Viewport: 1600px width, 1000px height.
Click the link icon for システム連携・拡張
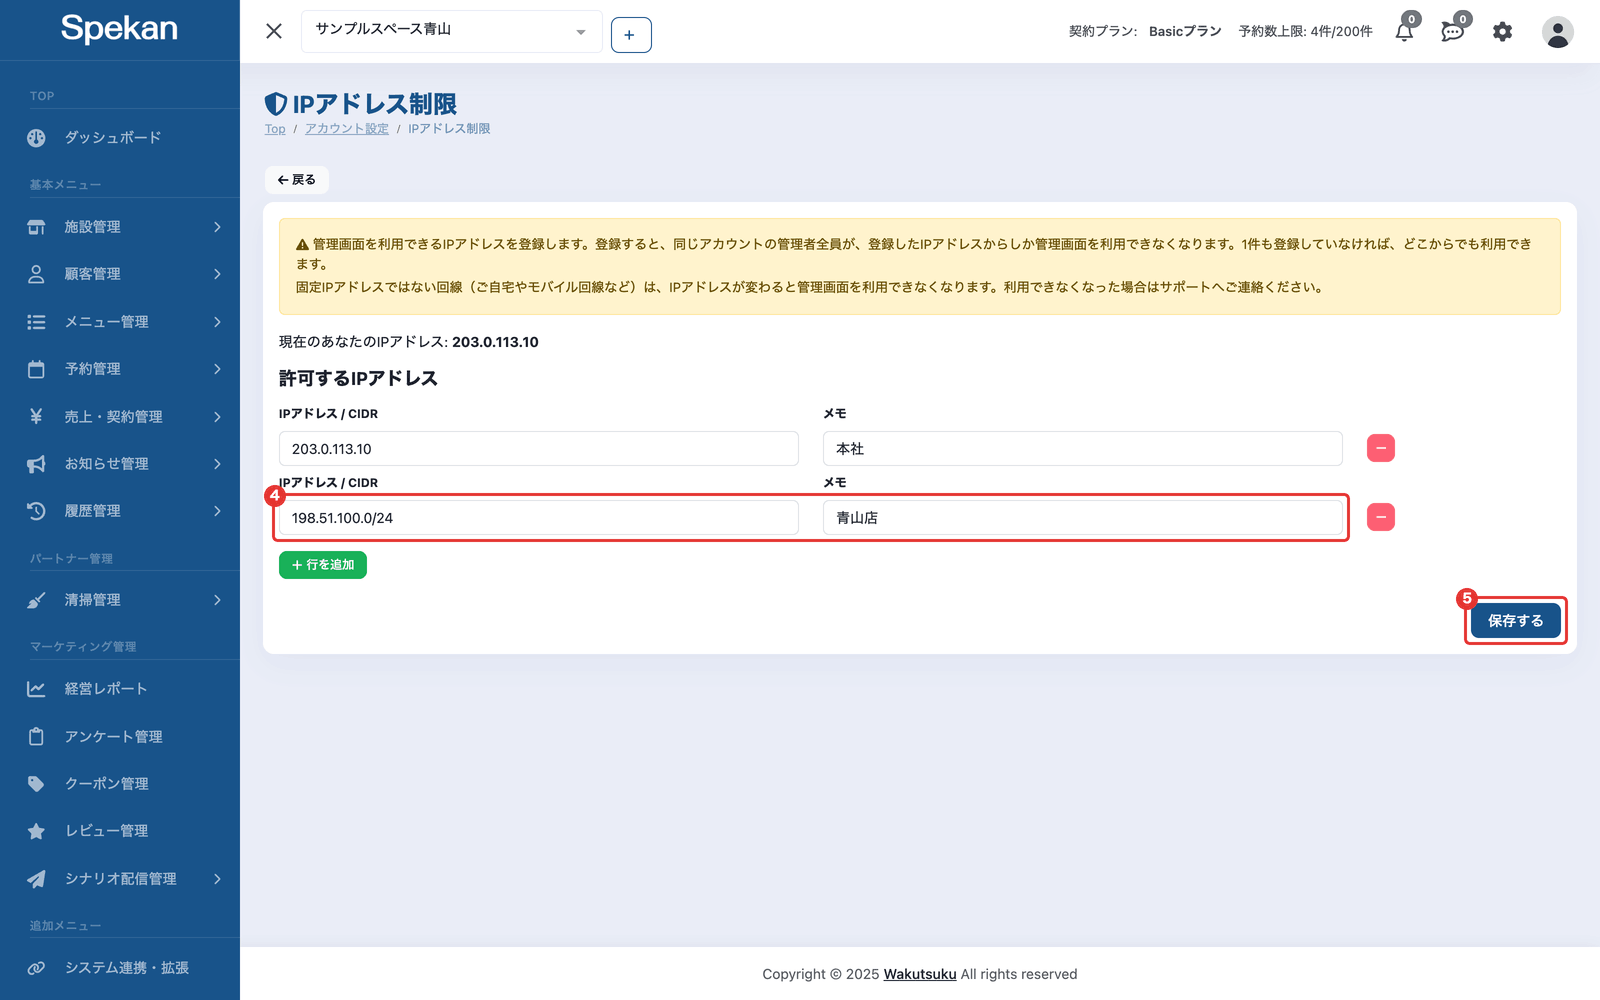tap(36, 968)
